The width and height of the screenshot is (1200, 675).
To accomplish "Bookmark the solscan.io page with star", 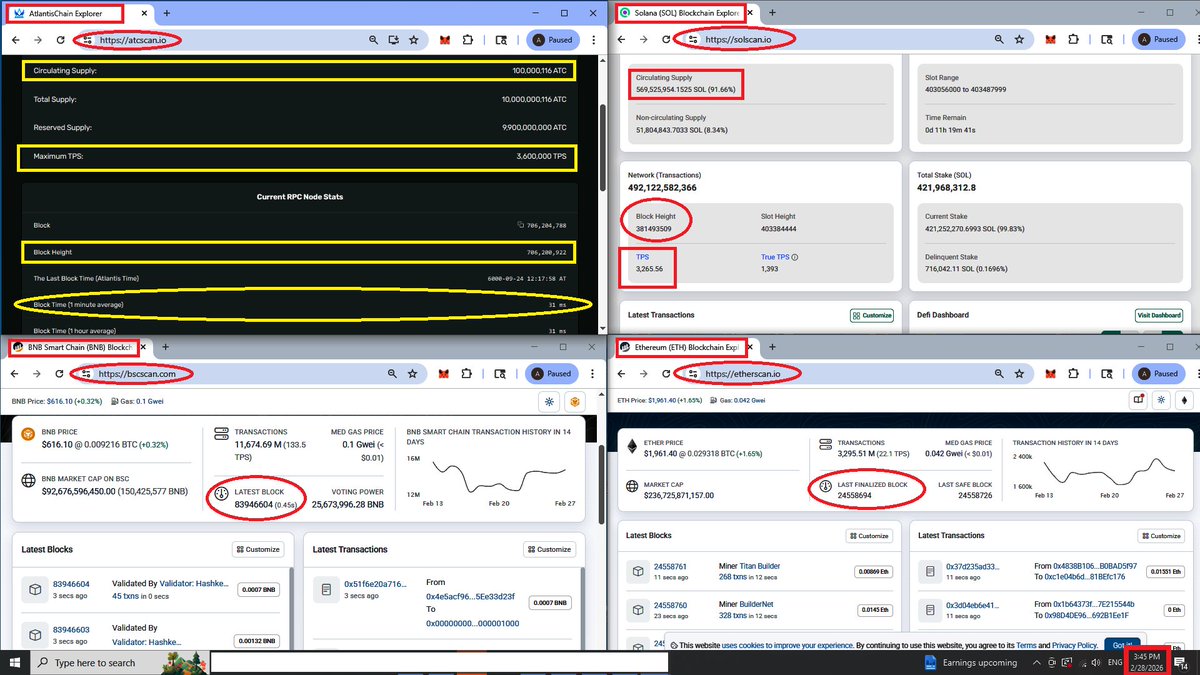I will coord(1019,39).
